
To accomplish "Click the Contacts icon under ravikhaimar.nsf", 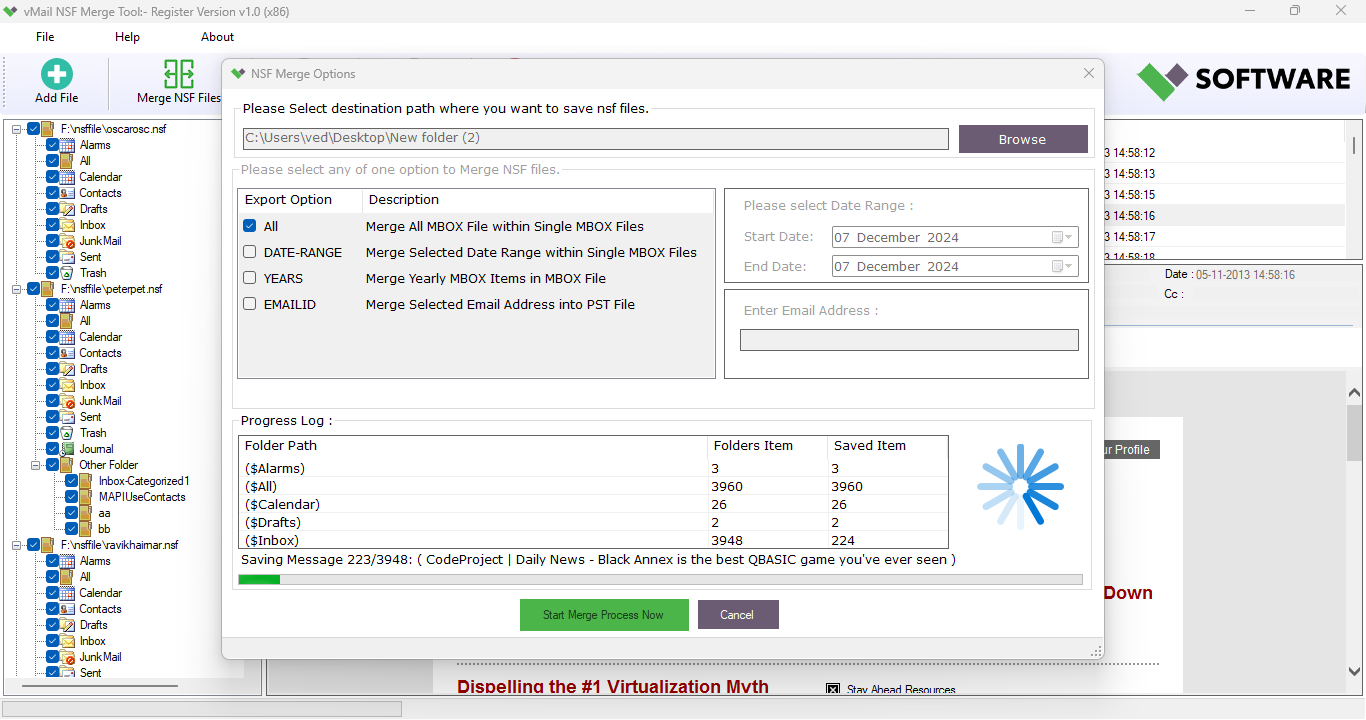I will 67,609.
